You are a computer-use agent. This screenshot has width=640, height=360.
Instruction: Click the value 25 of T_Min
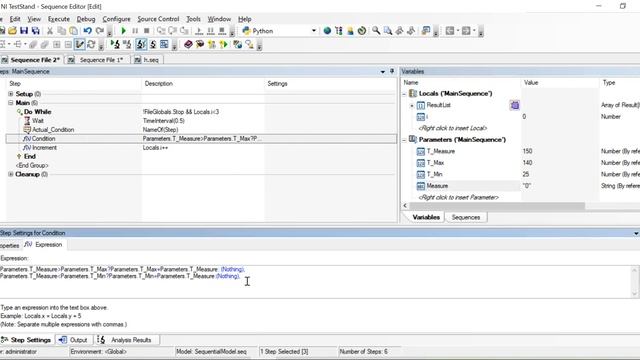(x=526, y=174)
